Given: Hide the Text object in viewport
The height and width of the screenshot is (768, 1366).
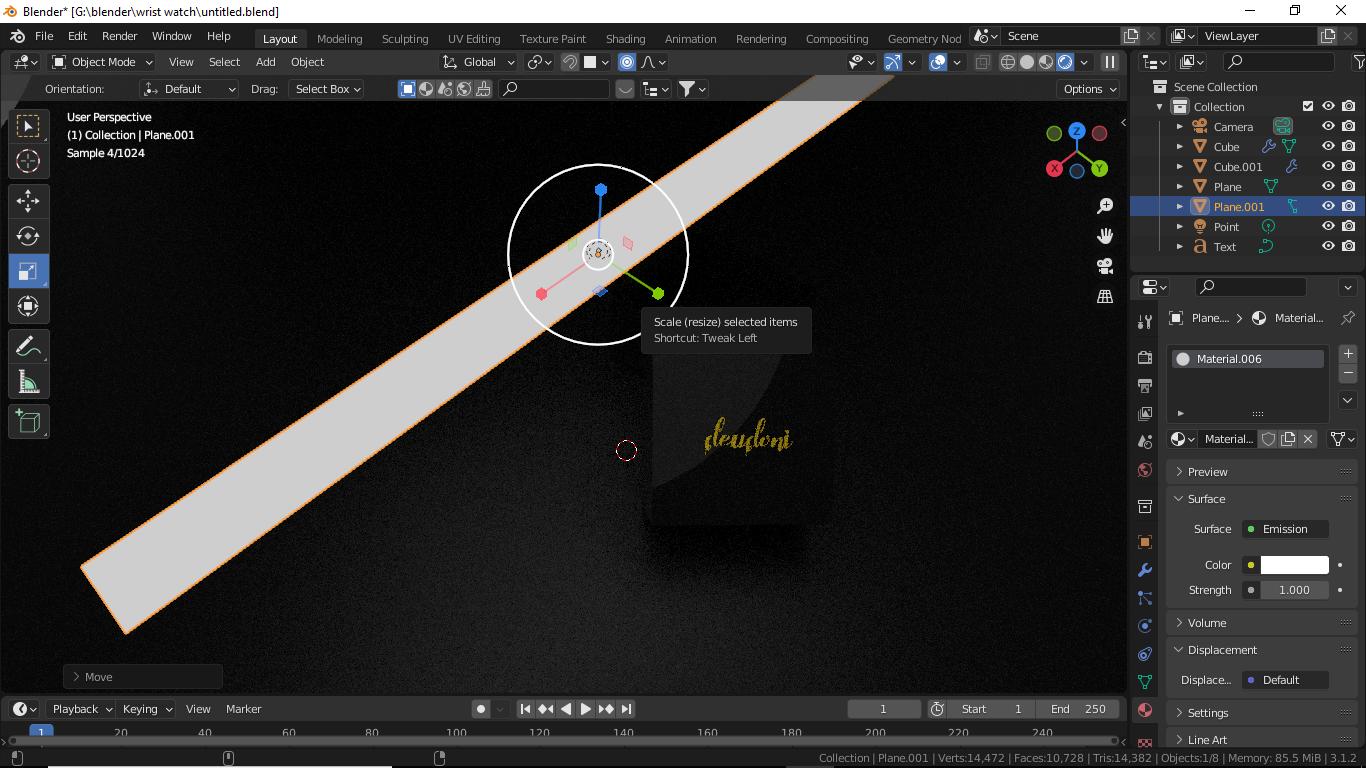Looking at the screenshot, I should tap(1328, 247).
